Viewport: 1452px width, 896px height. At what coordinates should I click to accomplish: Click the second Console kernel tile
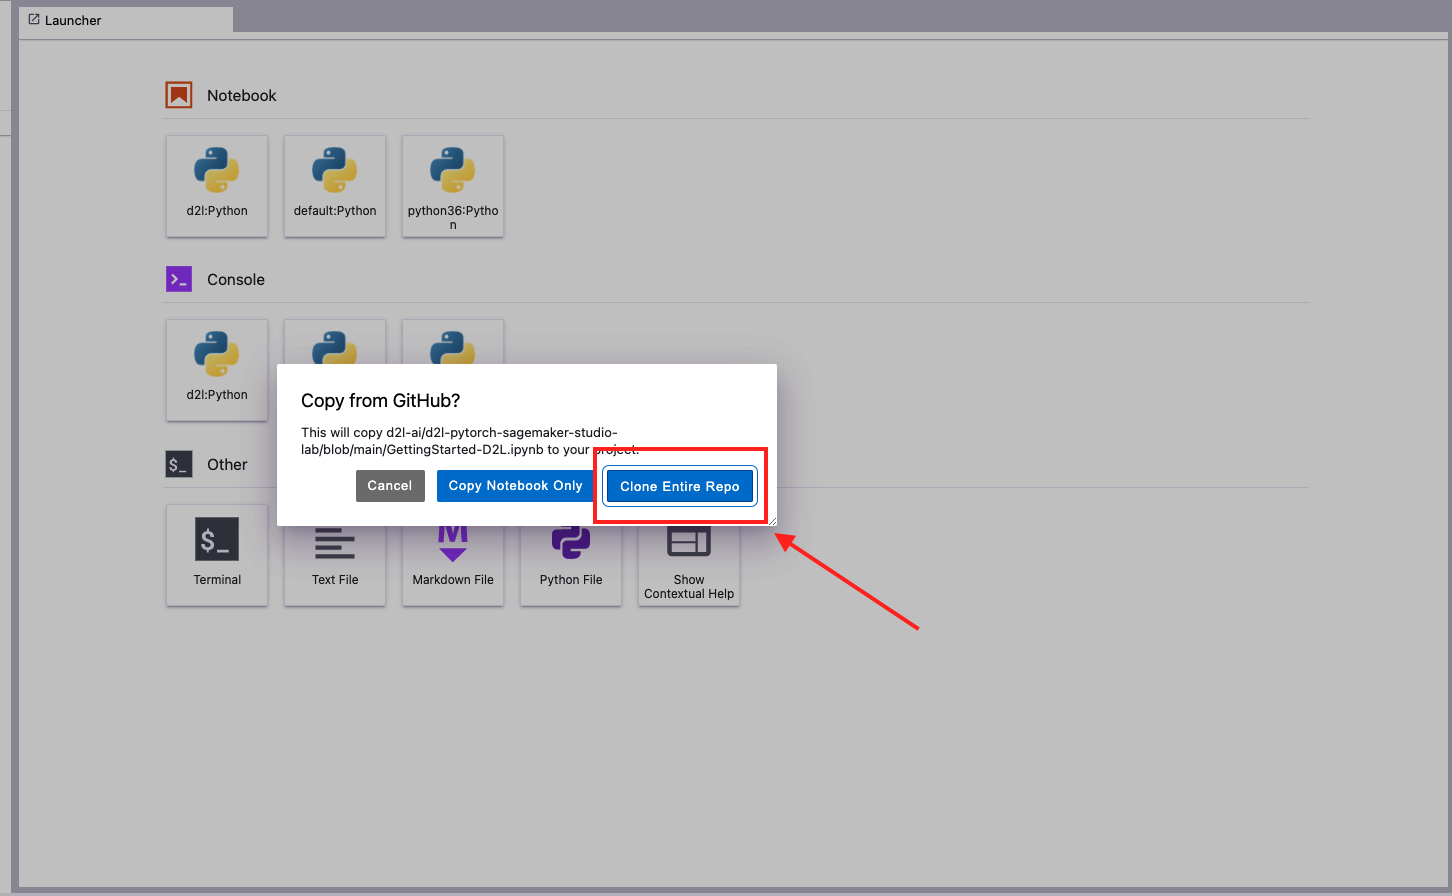pyautogui.click(x=335, y=340)
